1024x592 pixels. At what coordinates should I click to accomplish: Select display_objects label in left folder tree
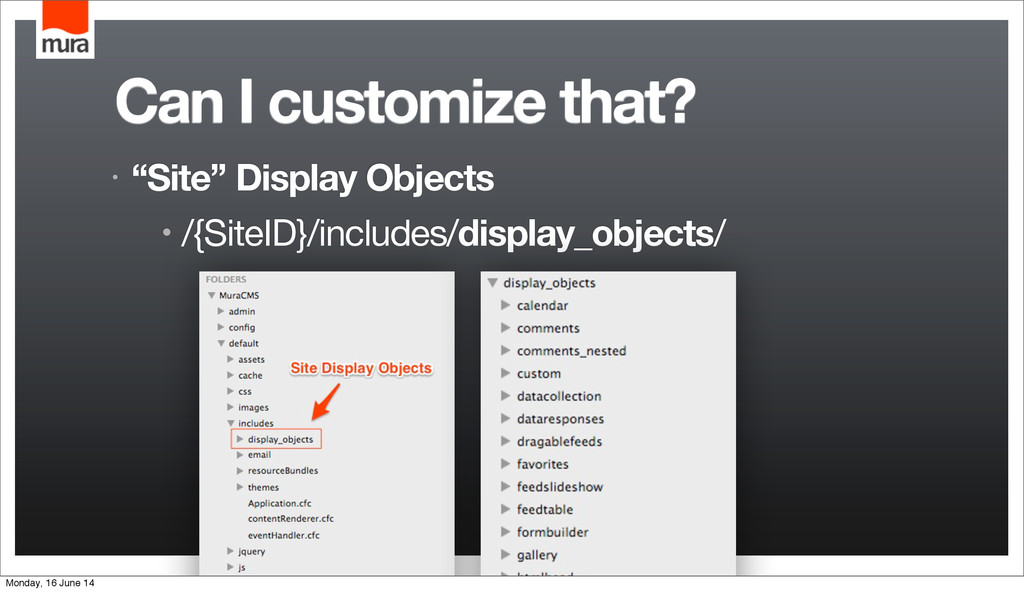[280, 439]
